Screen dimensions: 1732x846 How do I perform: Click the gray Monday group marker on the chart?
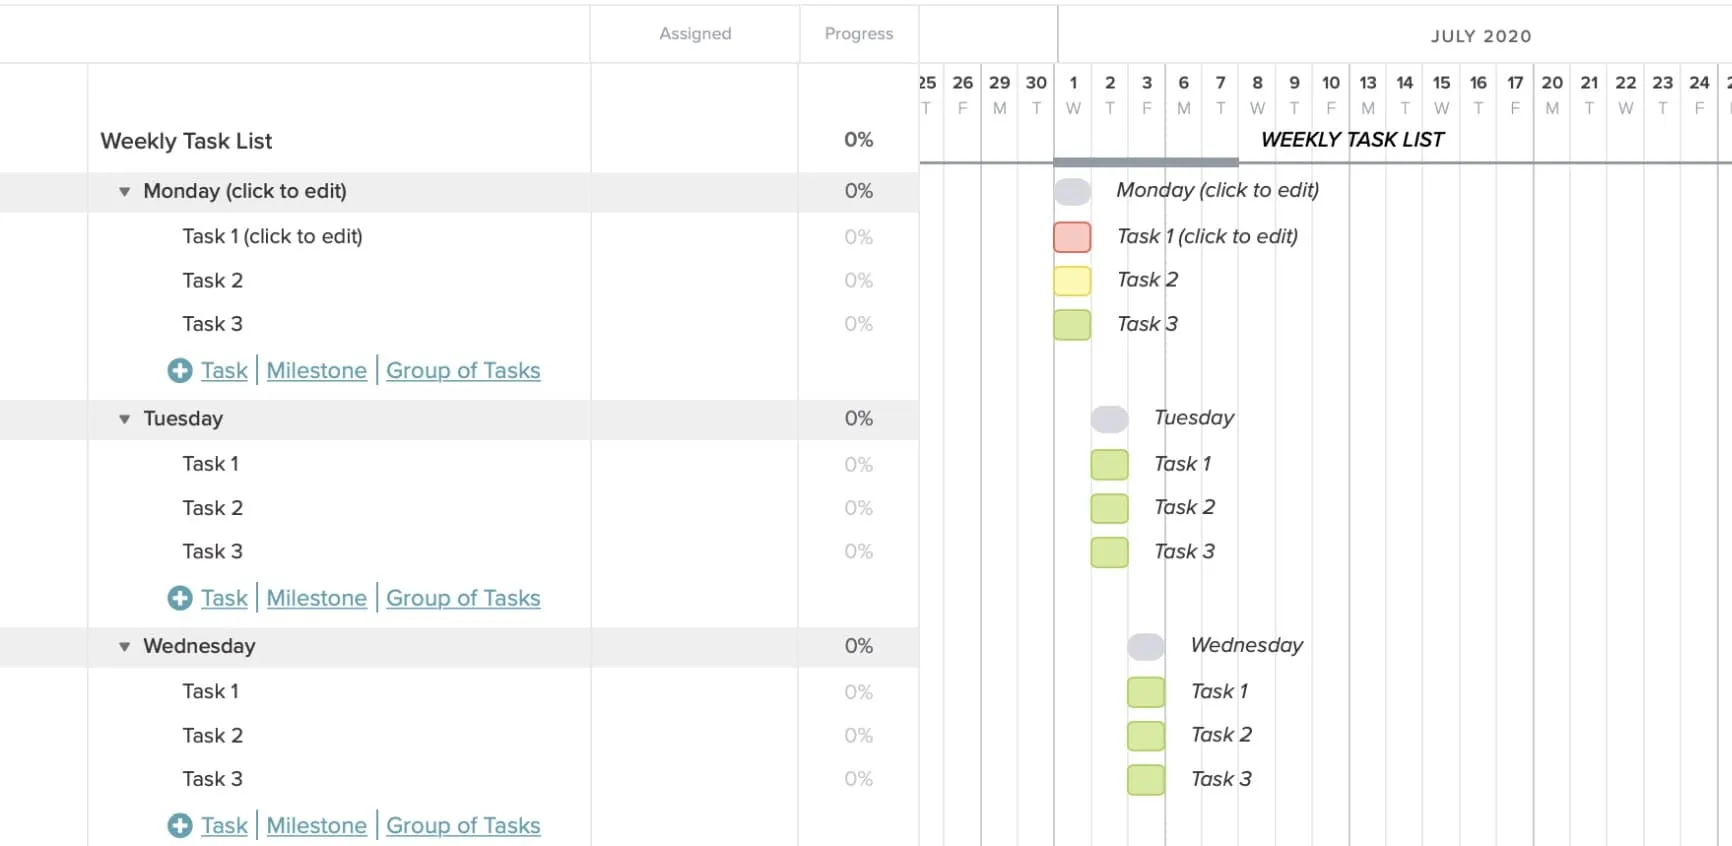click(1071, 190)
